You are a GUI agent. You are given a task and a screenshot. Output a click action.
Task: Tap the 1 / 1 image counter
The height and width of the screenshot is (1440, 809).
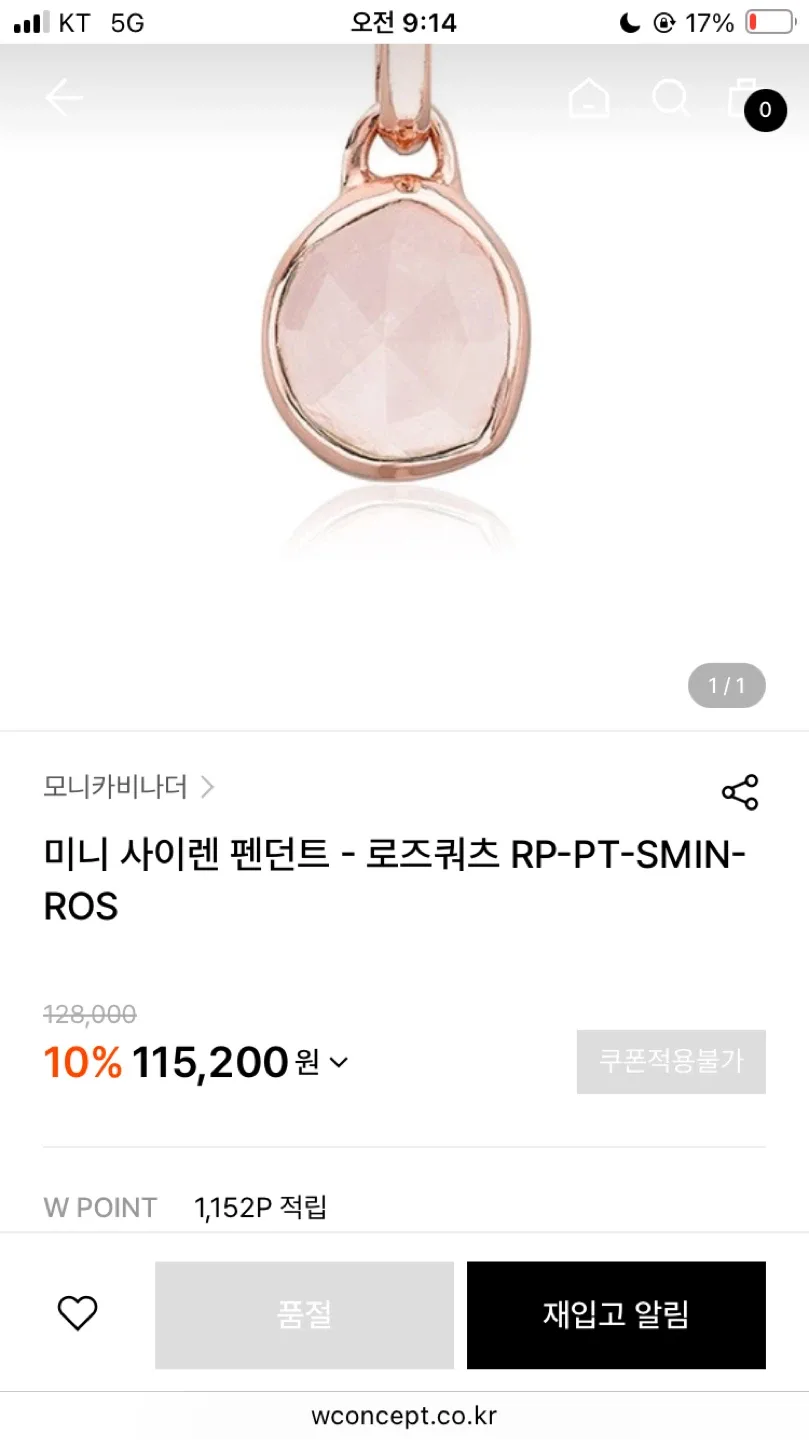(x=726, y=686)
